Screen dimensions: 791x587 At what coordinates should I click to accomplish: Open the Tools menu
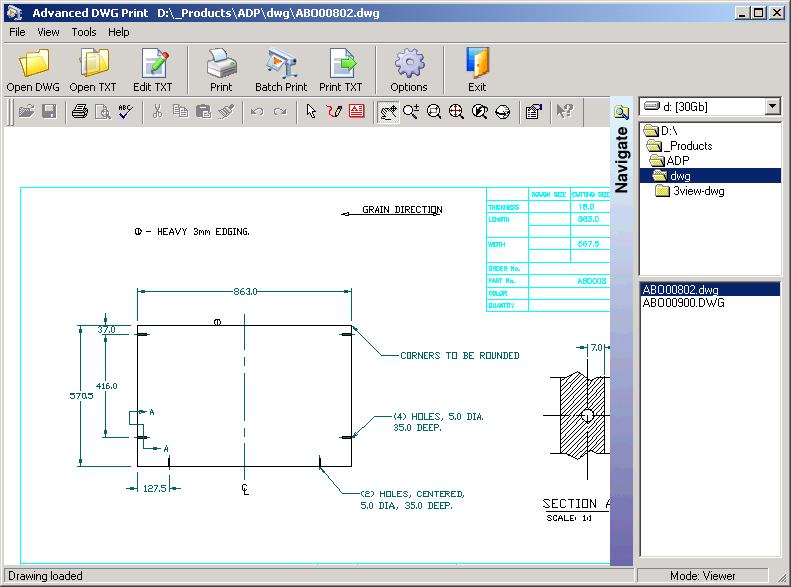84,32
